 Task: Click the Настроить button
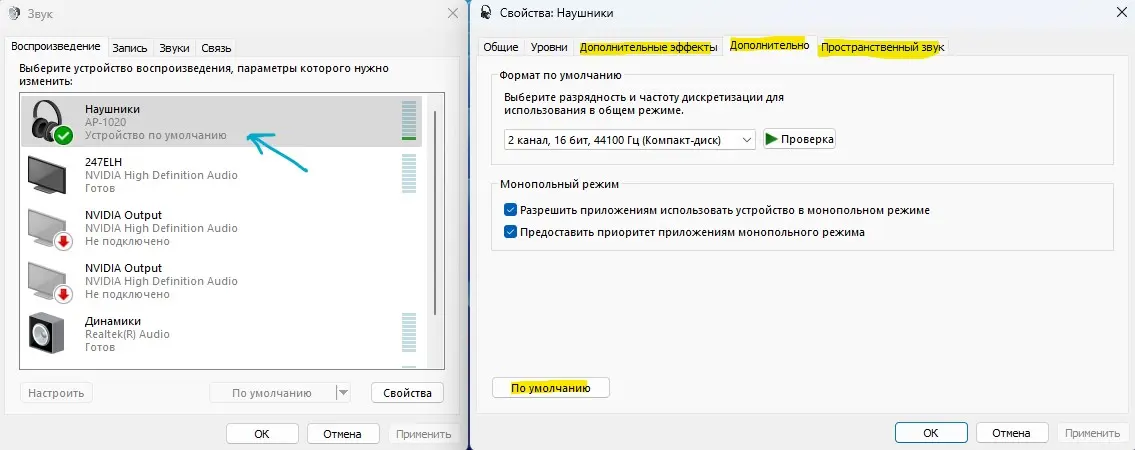pyautogui.click(x=56, y=393)
